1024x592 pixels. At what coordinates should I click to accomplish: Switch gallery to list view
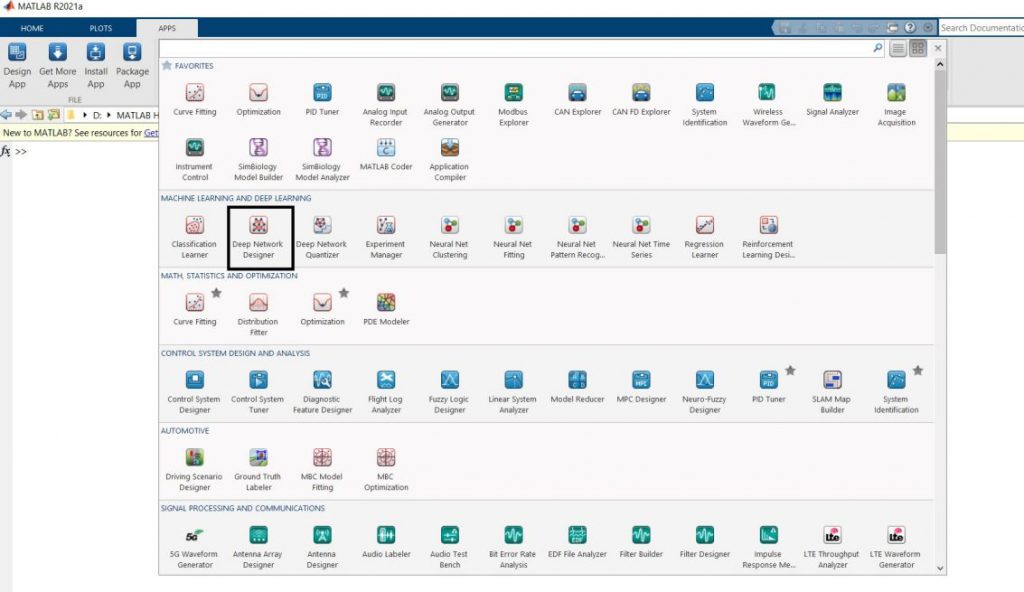(x=896, y=47)
